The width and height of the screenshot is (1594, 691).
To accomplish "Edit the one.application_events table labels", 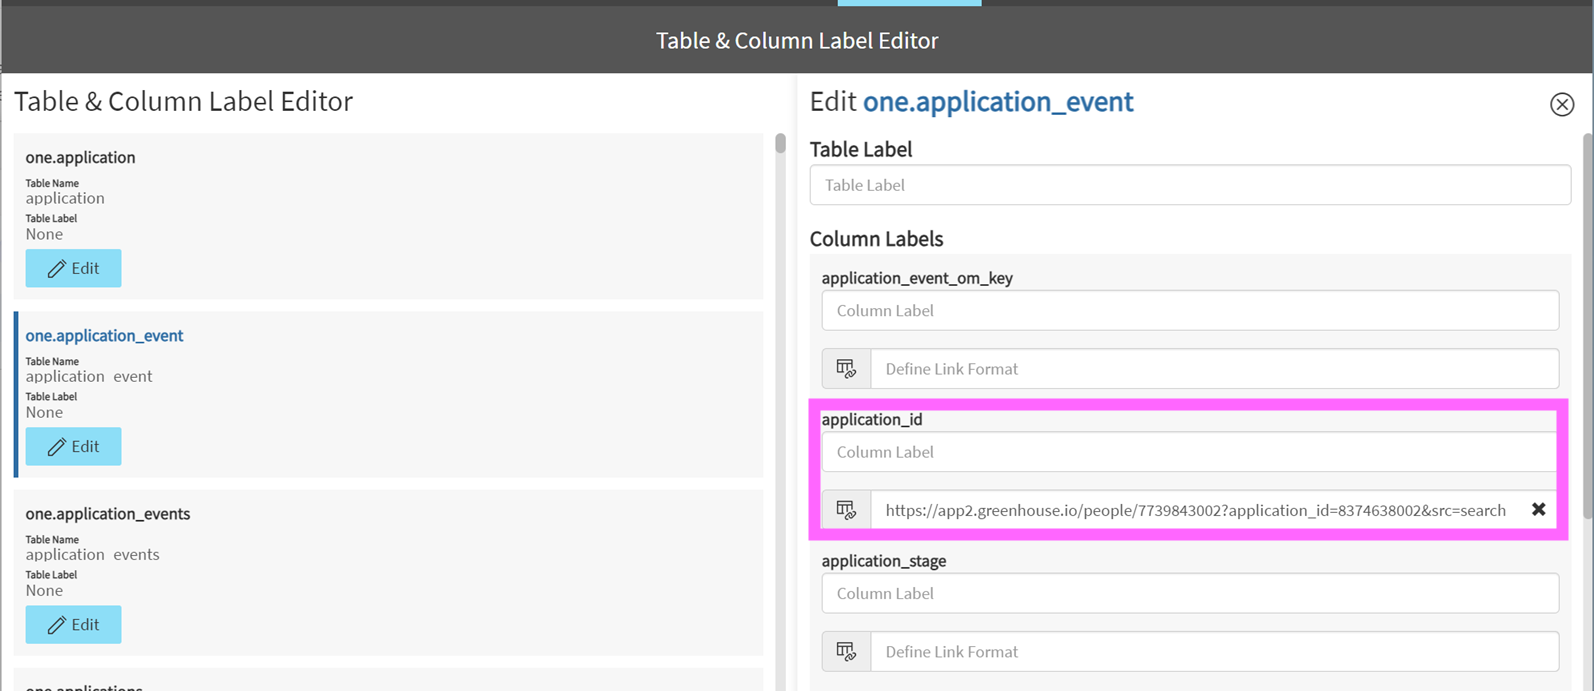I will [x=73, y=624].
